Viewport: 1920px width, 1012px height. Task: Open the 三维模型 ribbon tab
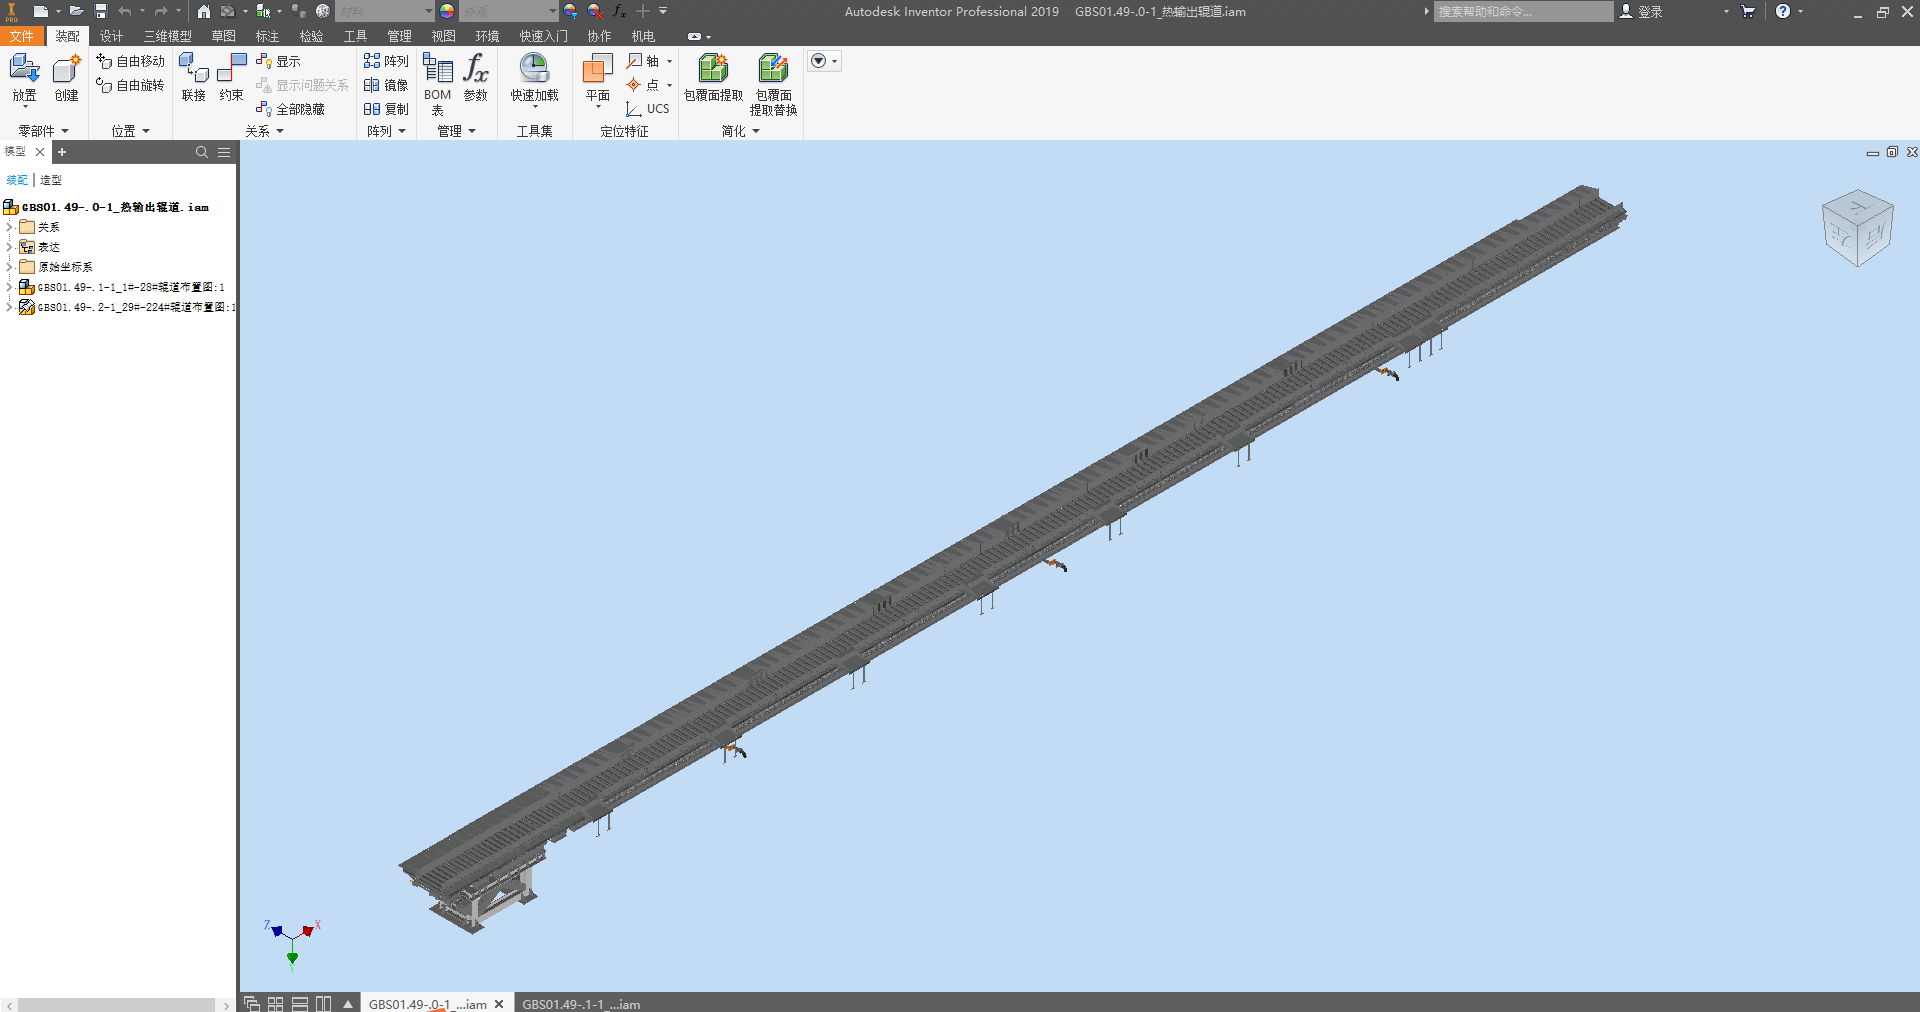(167, 36)
